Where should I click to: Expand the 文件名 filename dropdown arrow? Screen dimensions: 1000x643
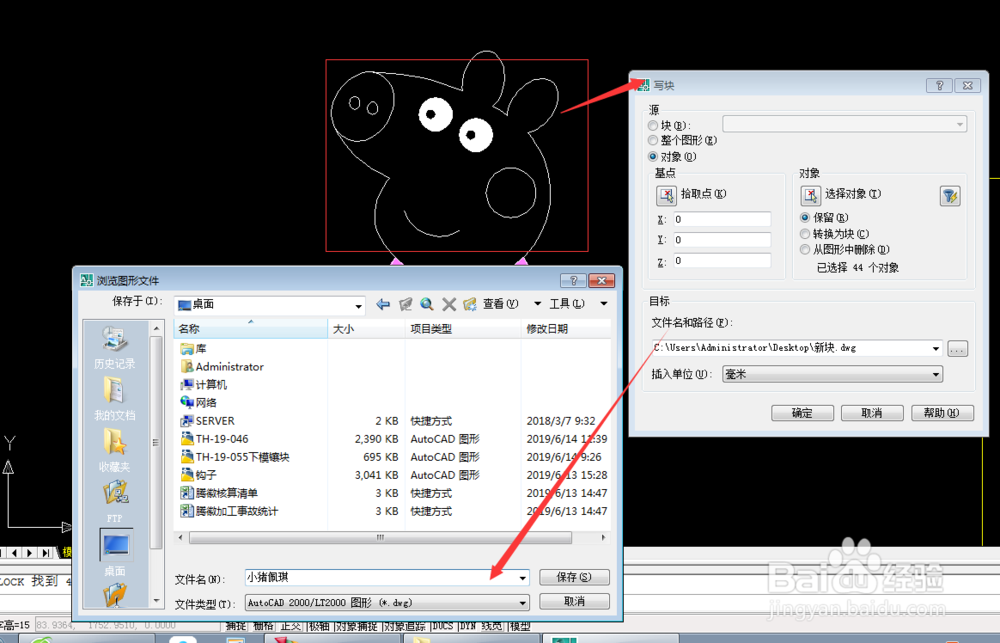pyautogui.click(x=522, y=578)
